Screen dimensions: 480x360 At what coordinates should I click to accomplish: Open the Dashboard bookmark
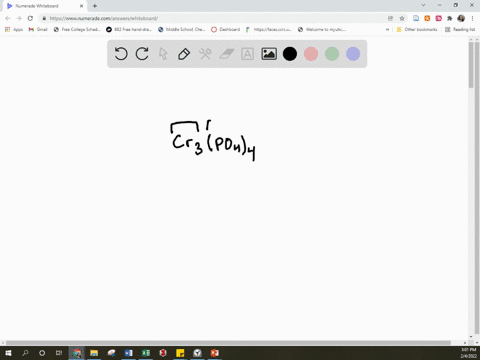[226, 29]
